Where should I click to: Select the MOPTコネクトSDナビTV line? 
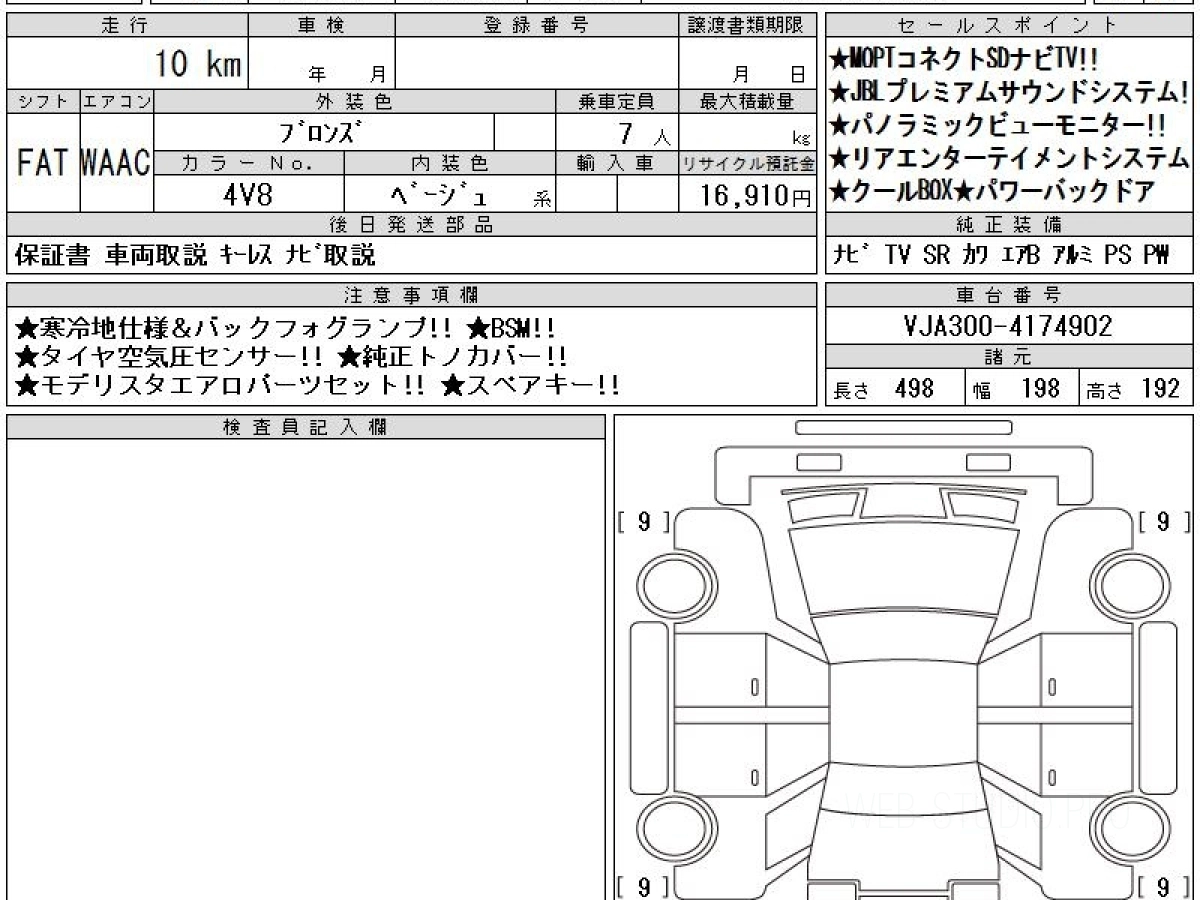tap(964, 59)
